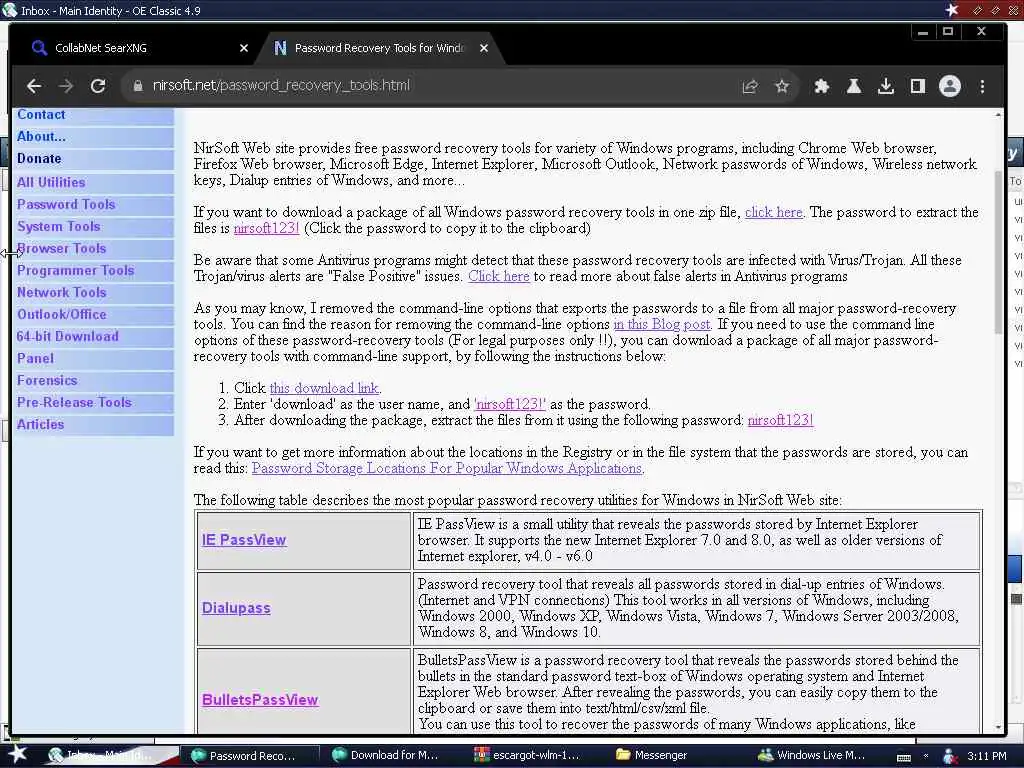
Task: Open Password Storage Locations article link
Action: pos(447,468)
